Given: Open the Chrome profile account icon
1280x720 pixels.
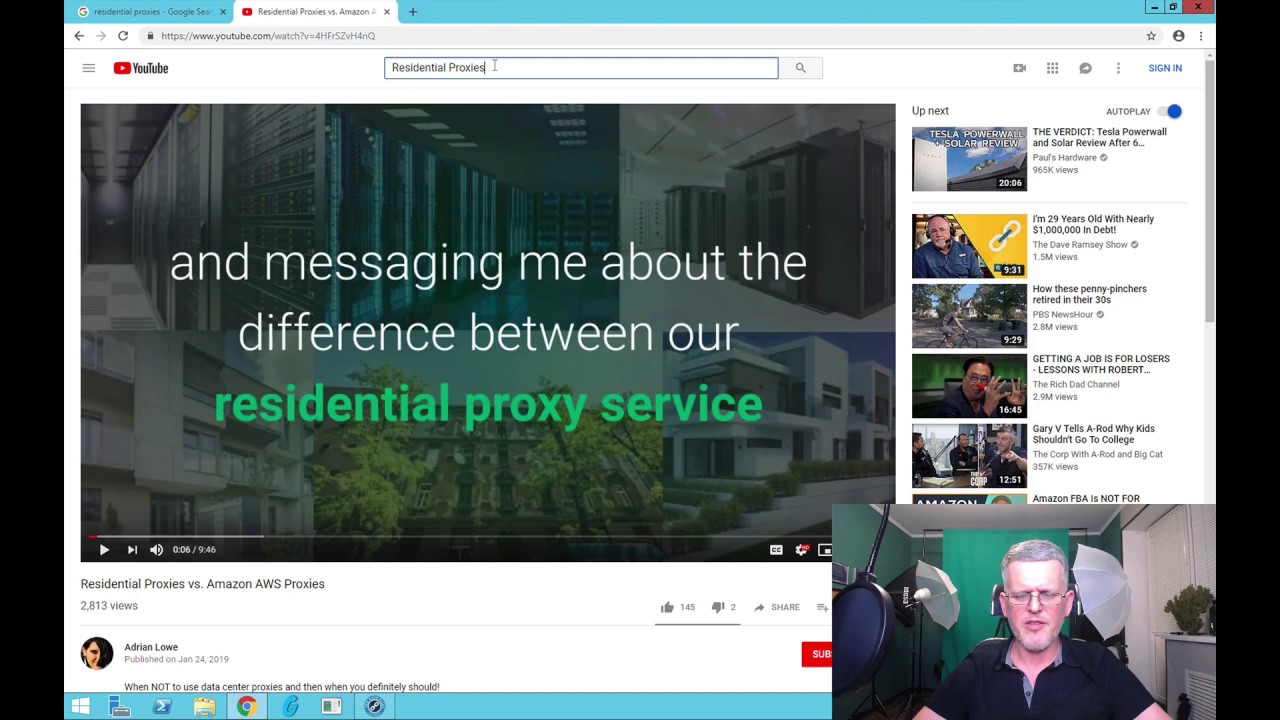Looking at the screenshot, I should 1178,36.
